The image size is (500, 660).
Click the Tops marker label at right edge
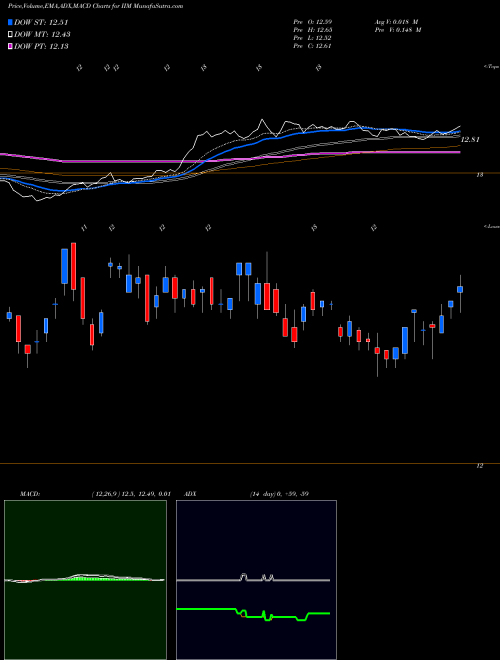[x=492, y=67]
